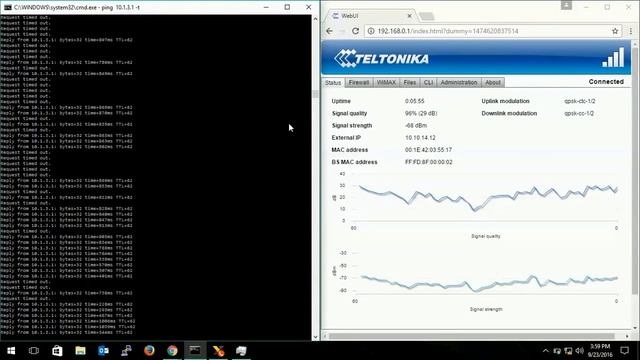
Task: Click the External IP value 10.10.14.12
Action: click(420, 138)
